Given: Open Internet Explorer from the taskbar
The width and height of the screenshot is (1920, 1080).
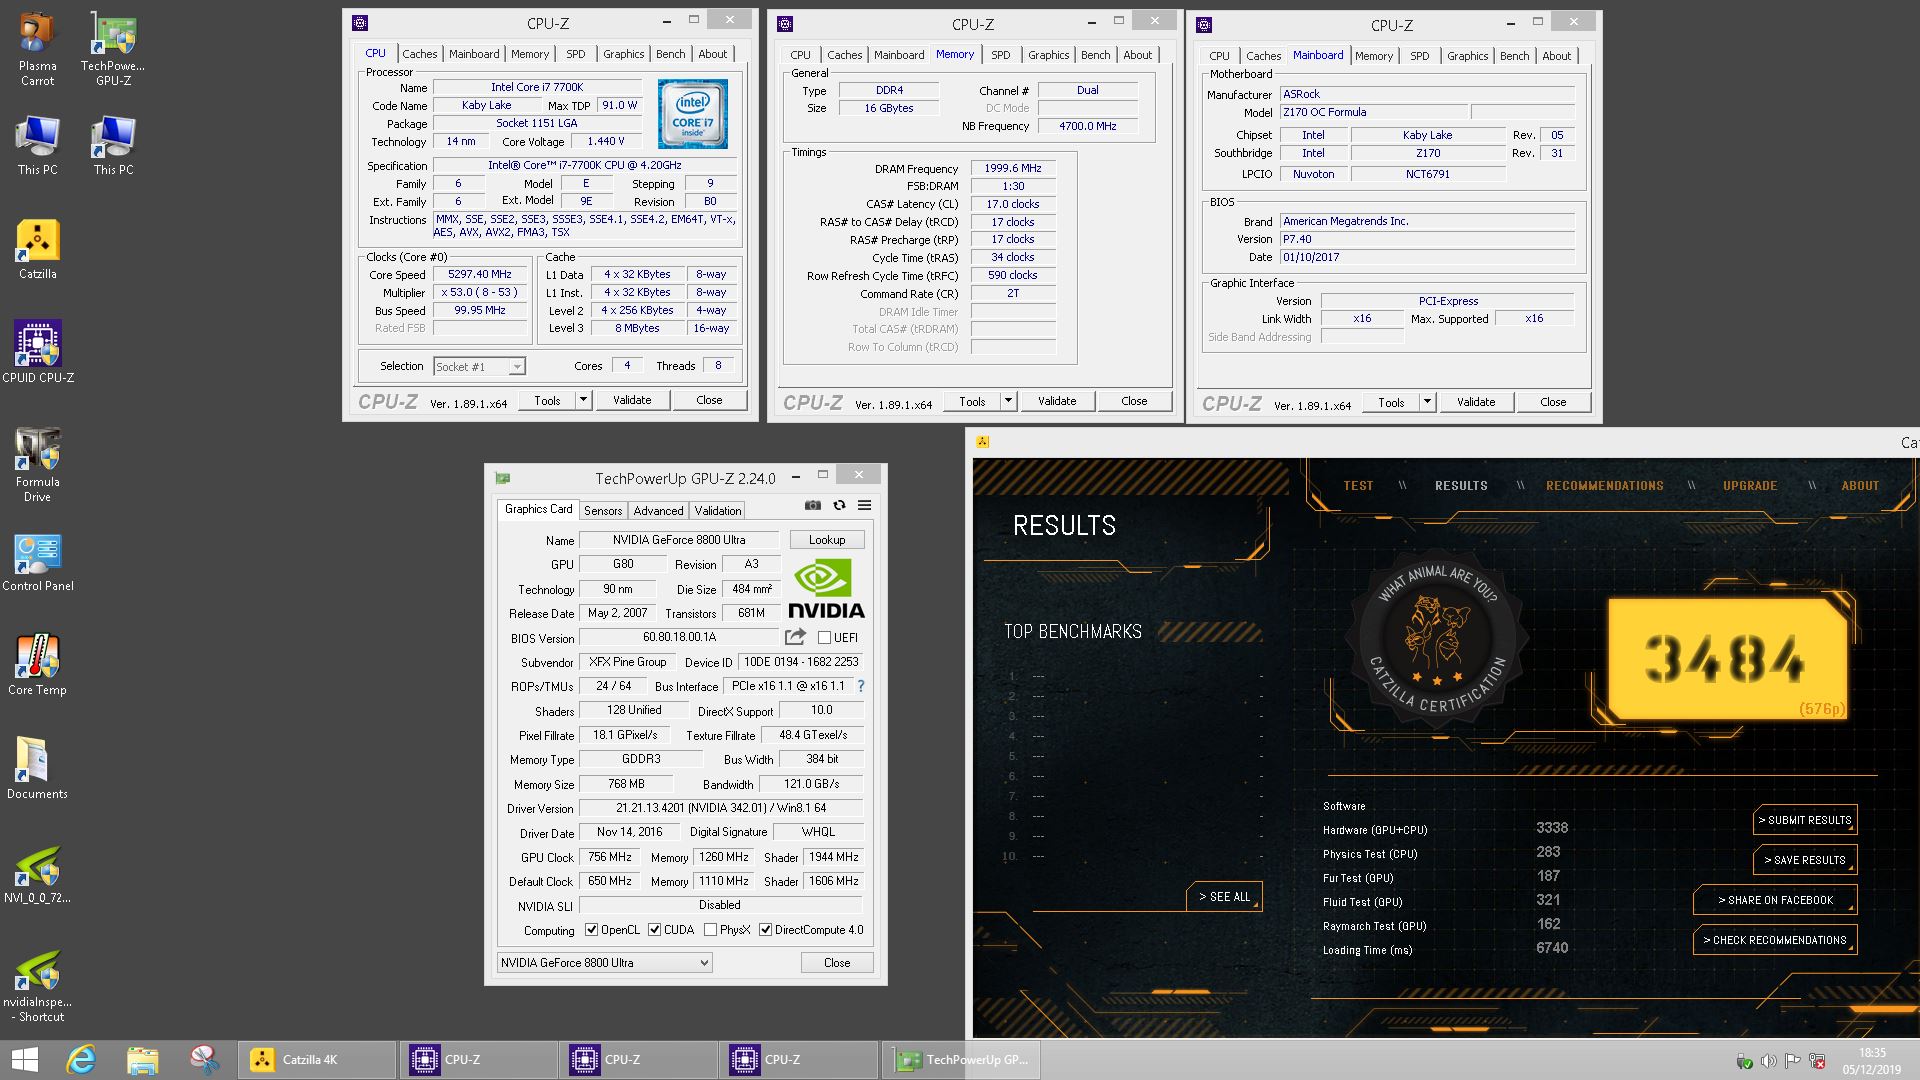Looking at the screenshot, I should tap(81, 1060).
